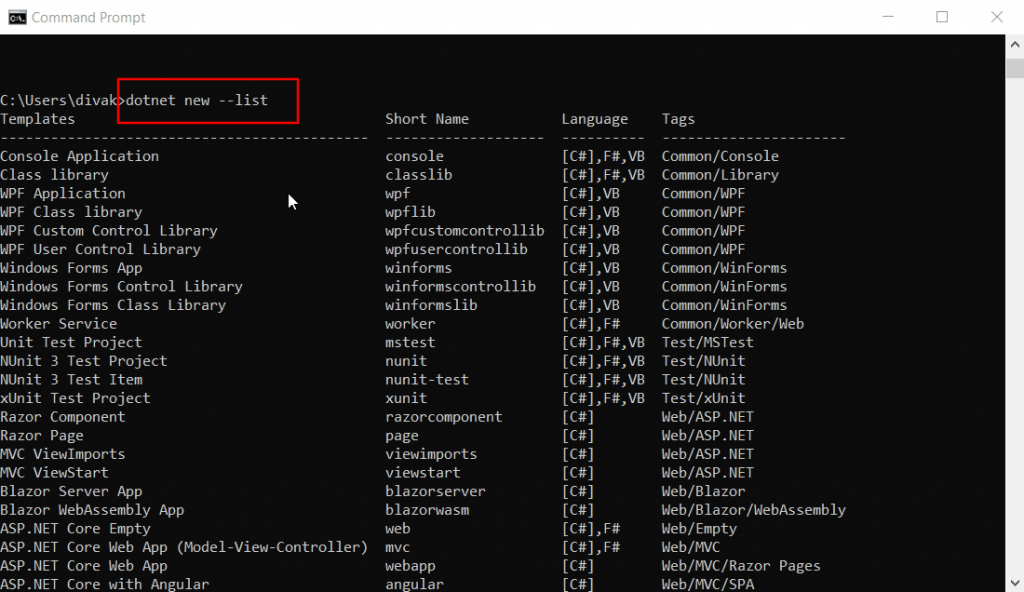Click 'WPF Application' template name

(x=63, y=193)
